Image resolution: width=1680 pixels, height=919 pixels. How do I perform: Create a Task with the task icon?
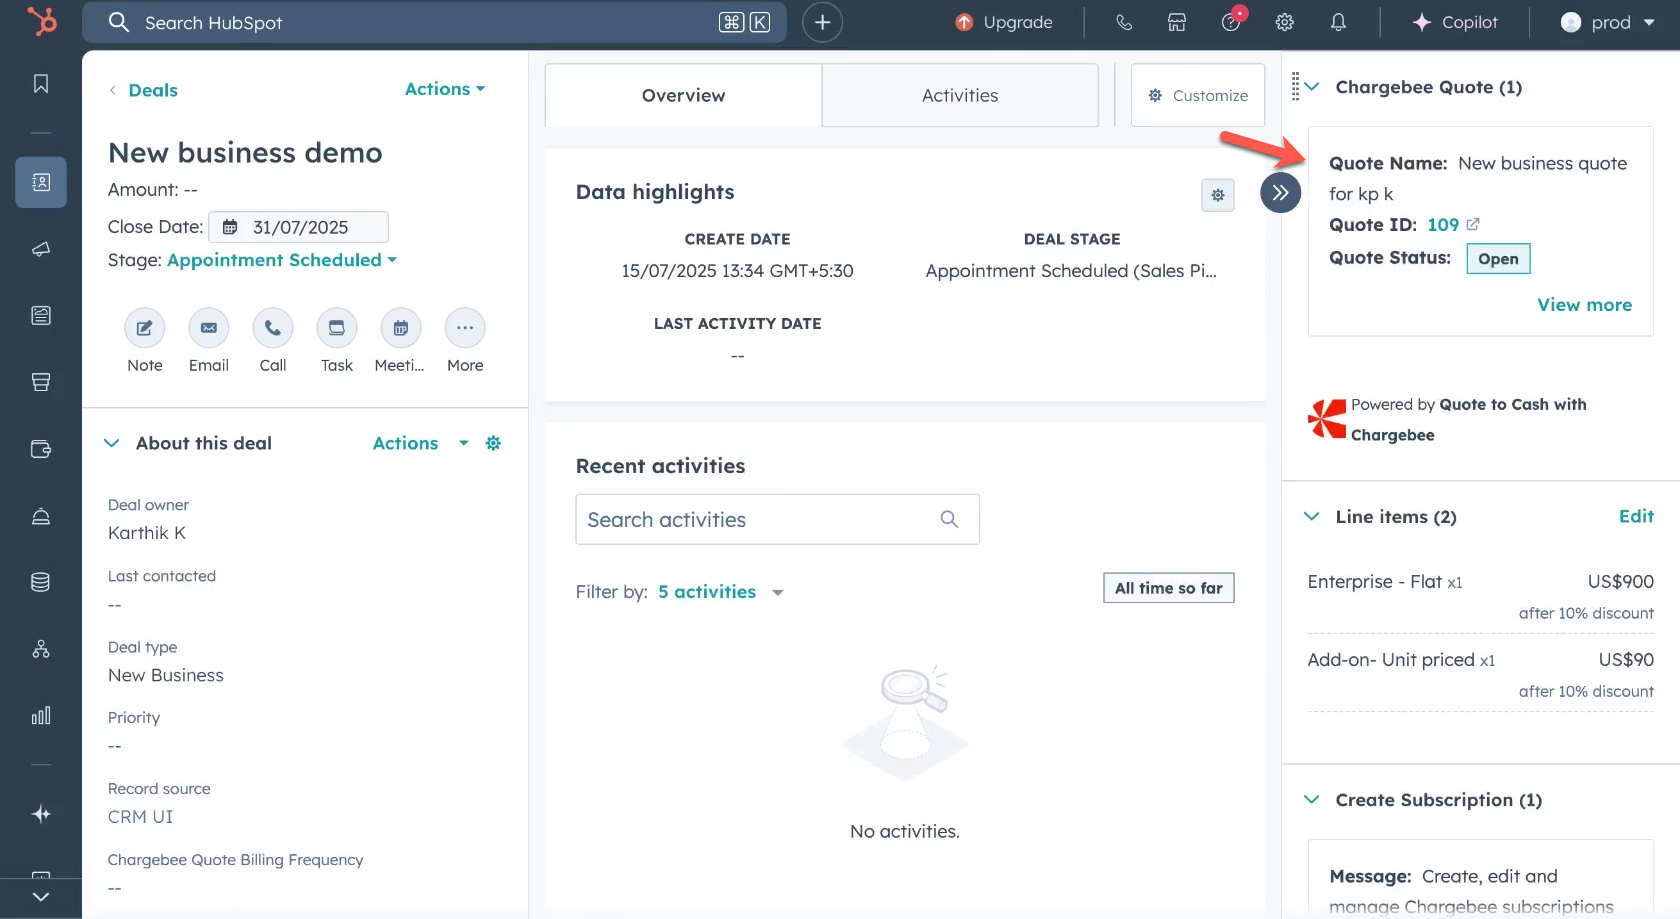click(336, 328)
